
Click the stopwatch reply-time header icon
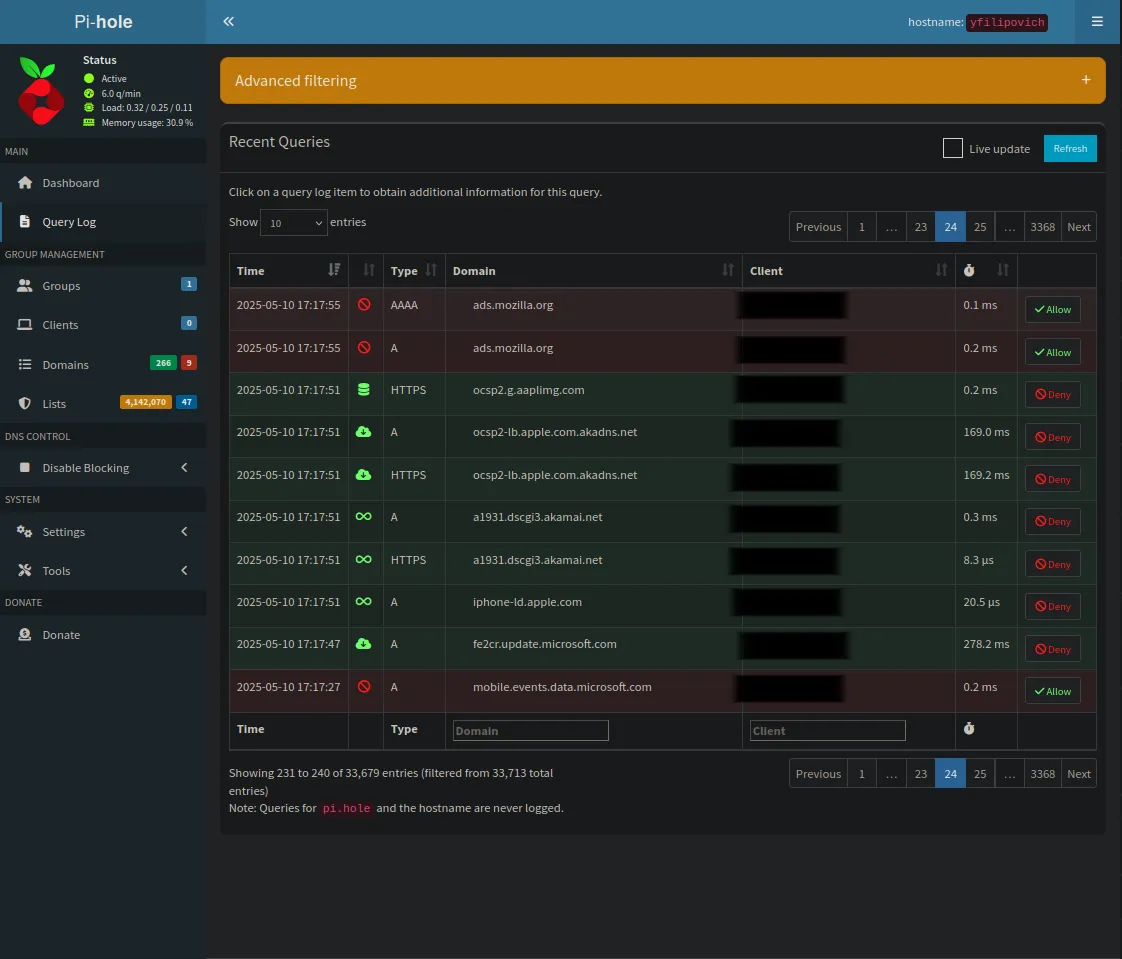[x=969, y=270]
